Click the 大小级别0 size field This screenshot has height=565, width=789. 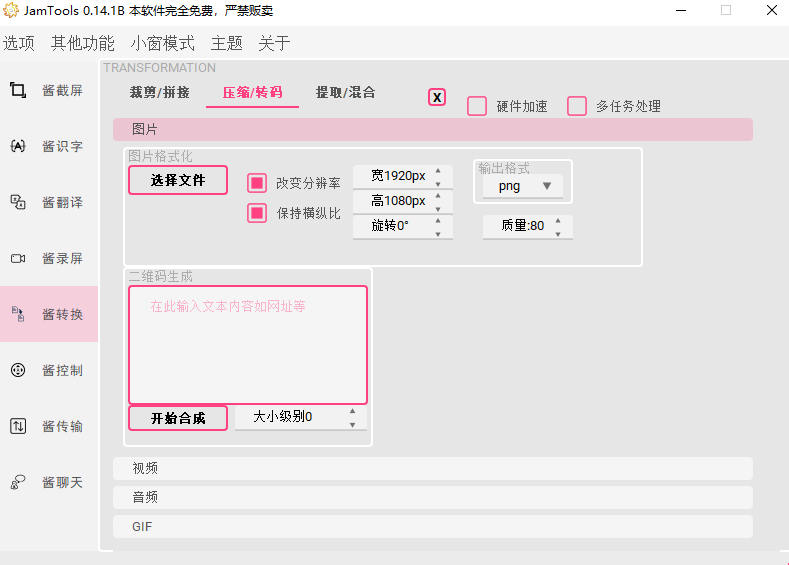point(300,418)
